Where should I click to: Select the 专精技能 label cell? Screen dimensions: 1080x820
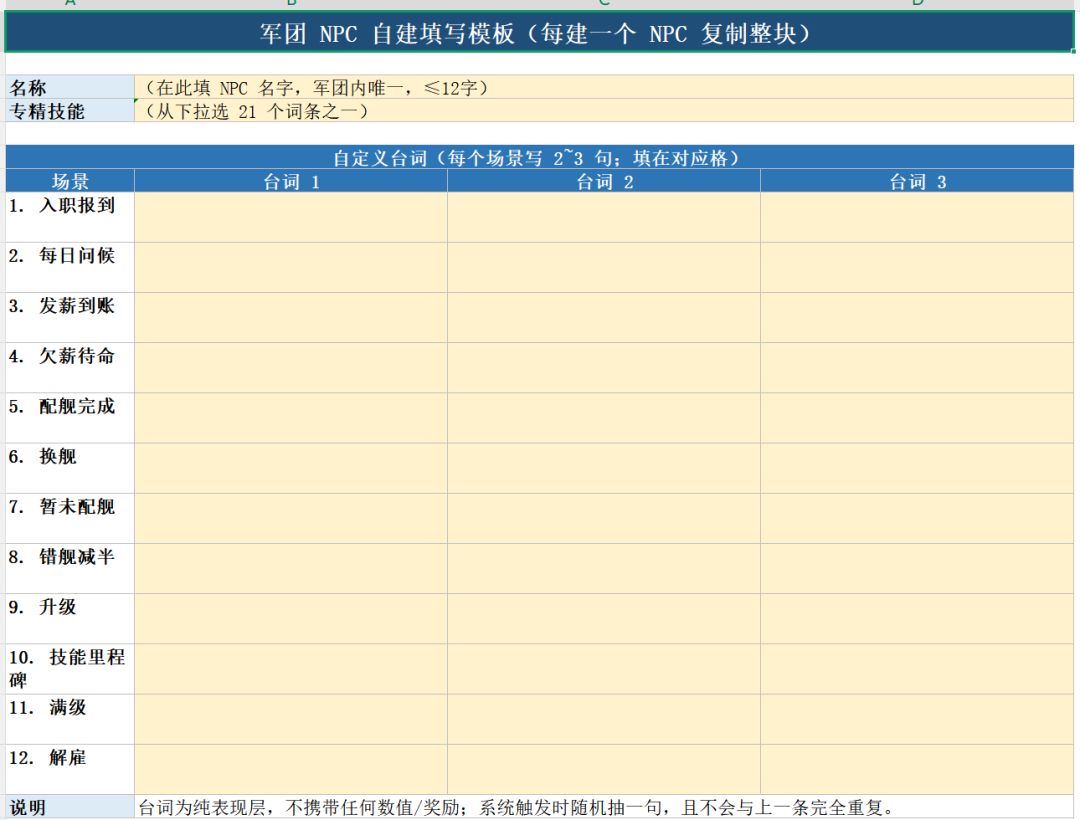[70, 111]
